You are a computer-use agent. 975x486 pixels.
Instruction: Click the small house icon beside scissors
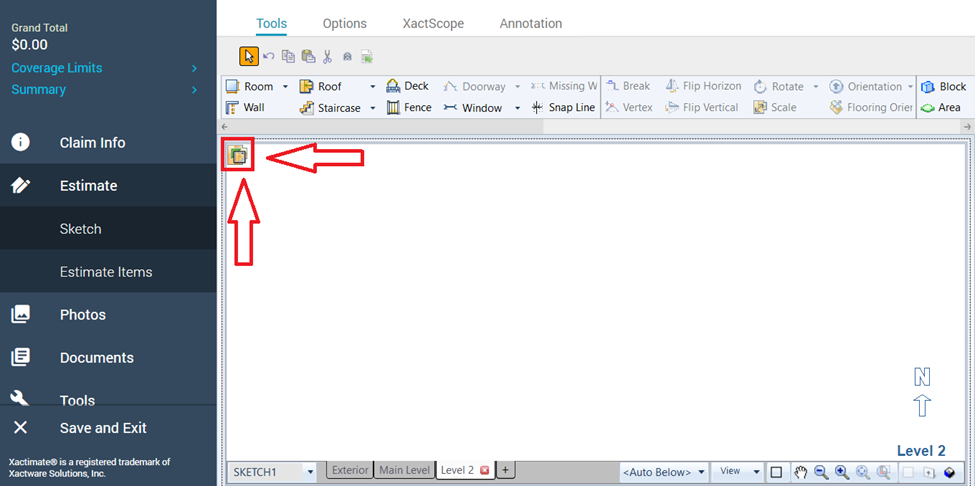[348, 57]
